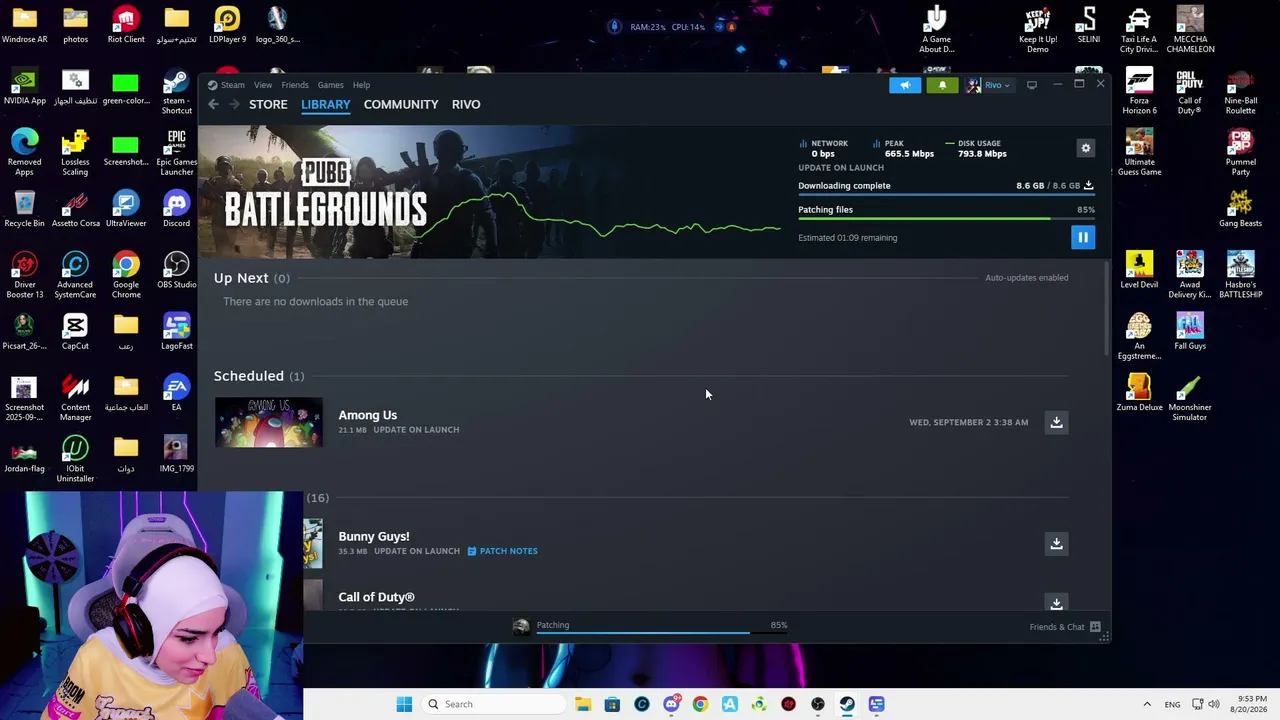Open Discord from the taskbar
The width and height of the screenshot is (1280, 720).
click(x=671, y=704)
